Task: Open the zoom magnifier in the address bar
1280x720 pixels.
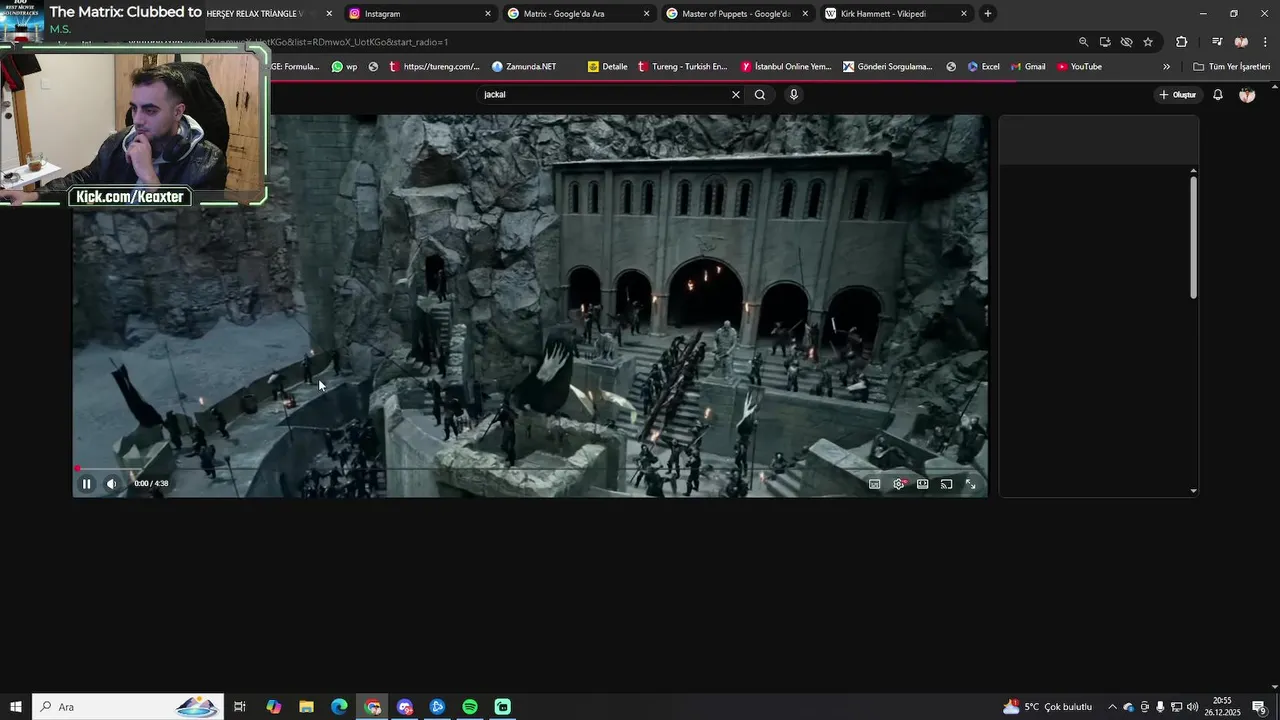Action: tap(1083, 42)
